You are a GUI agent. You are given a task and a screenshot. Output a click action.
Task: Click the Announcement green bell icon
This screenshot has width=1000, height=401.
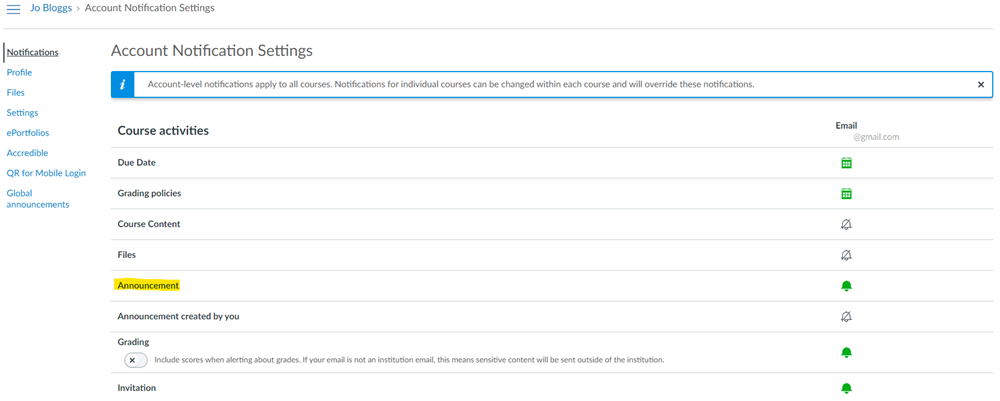click(846, 286)
